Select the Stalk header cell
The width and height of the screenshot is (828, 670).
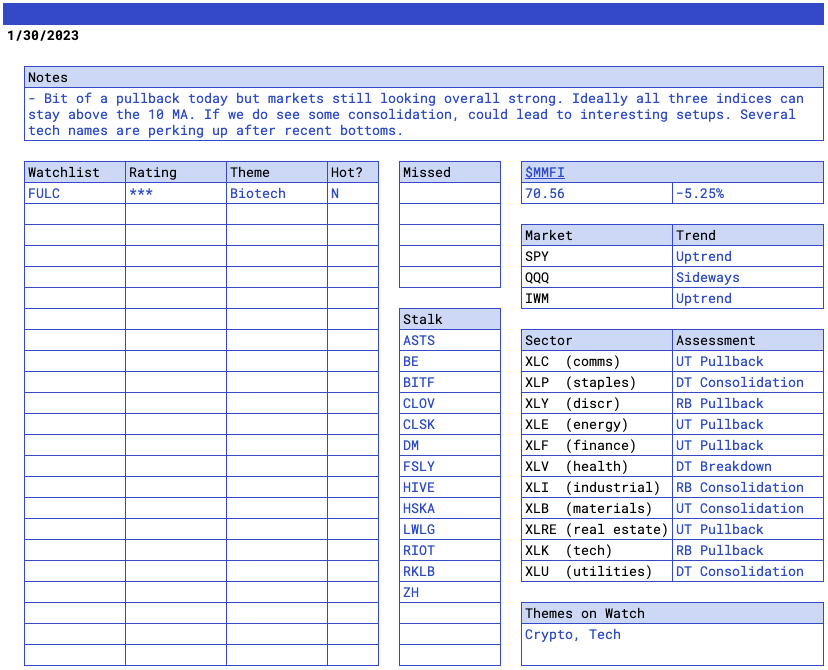pyautogui.click(x=450, y=319)
